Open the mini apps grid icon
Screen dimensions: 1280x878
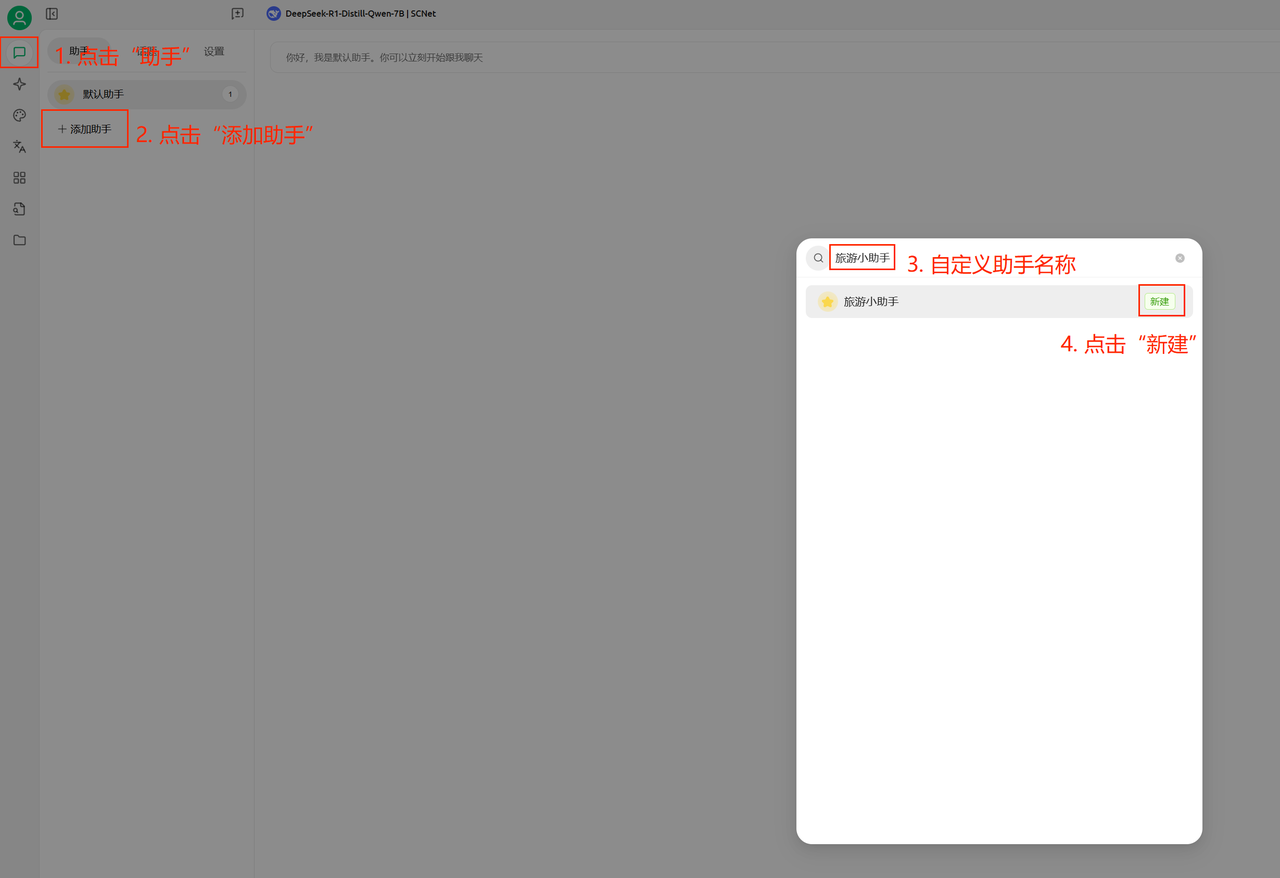point(19,178)
